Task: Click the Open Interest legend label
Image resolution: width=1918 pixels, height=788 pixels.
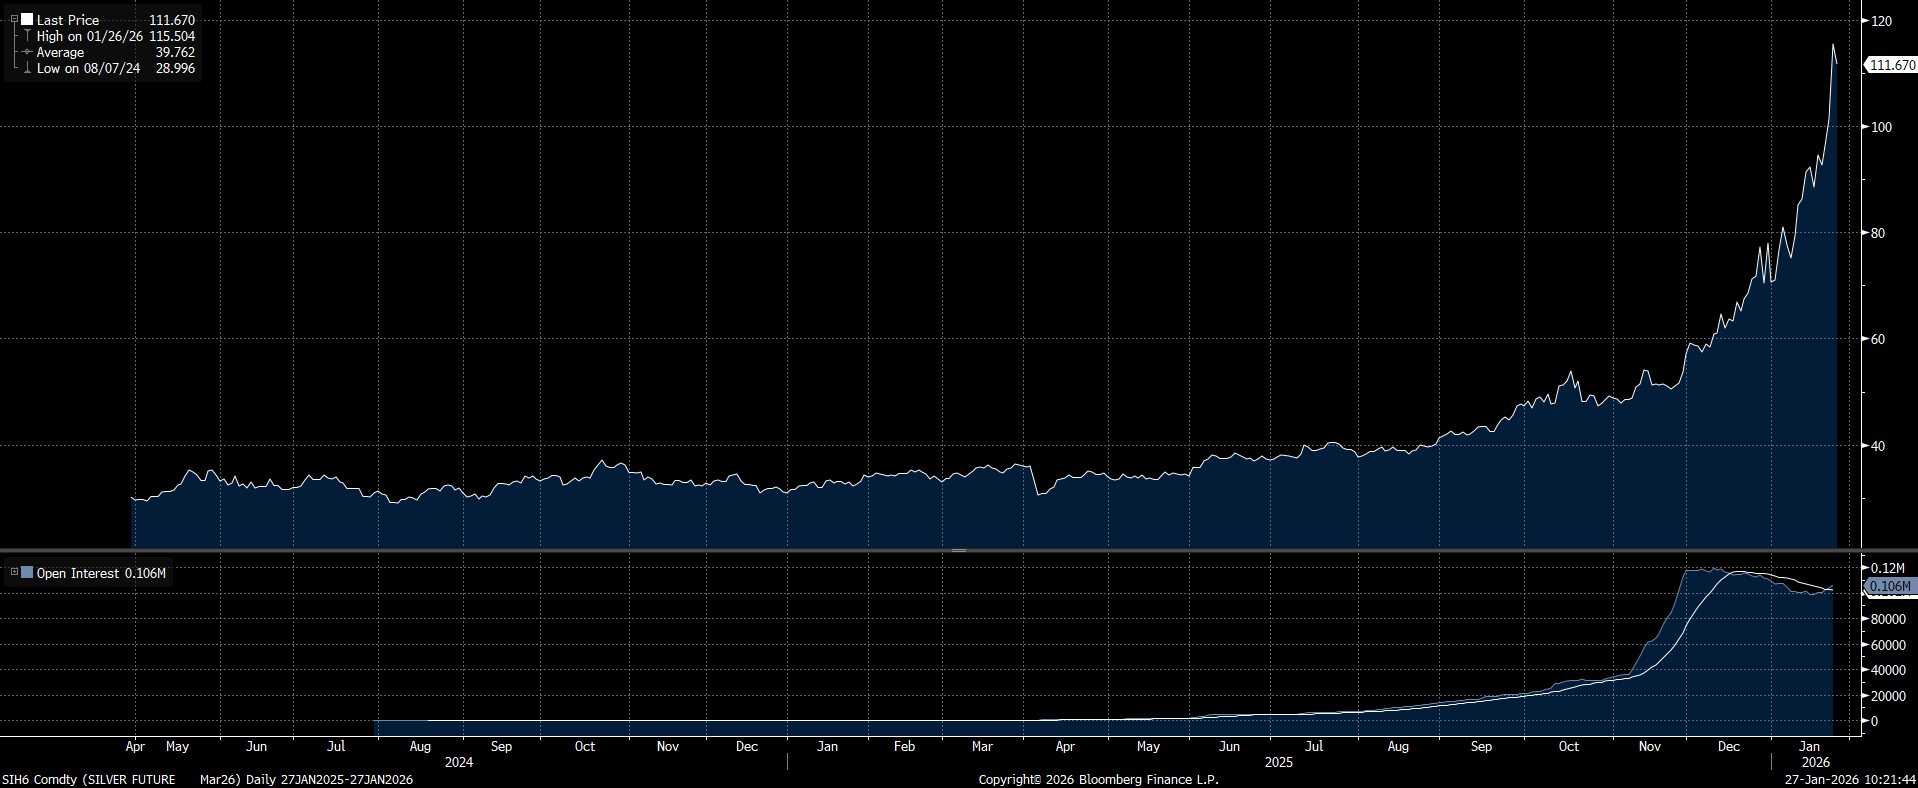Action: point(78,573)
